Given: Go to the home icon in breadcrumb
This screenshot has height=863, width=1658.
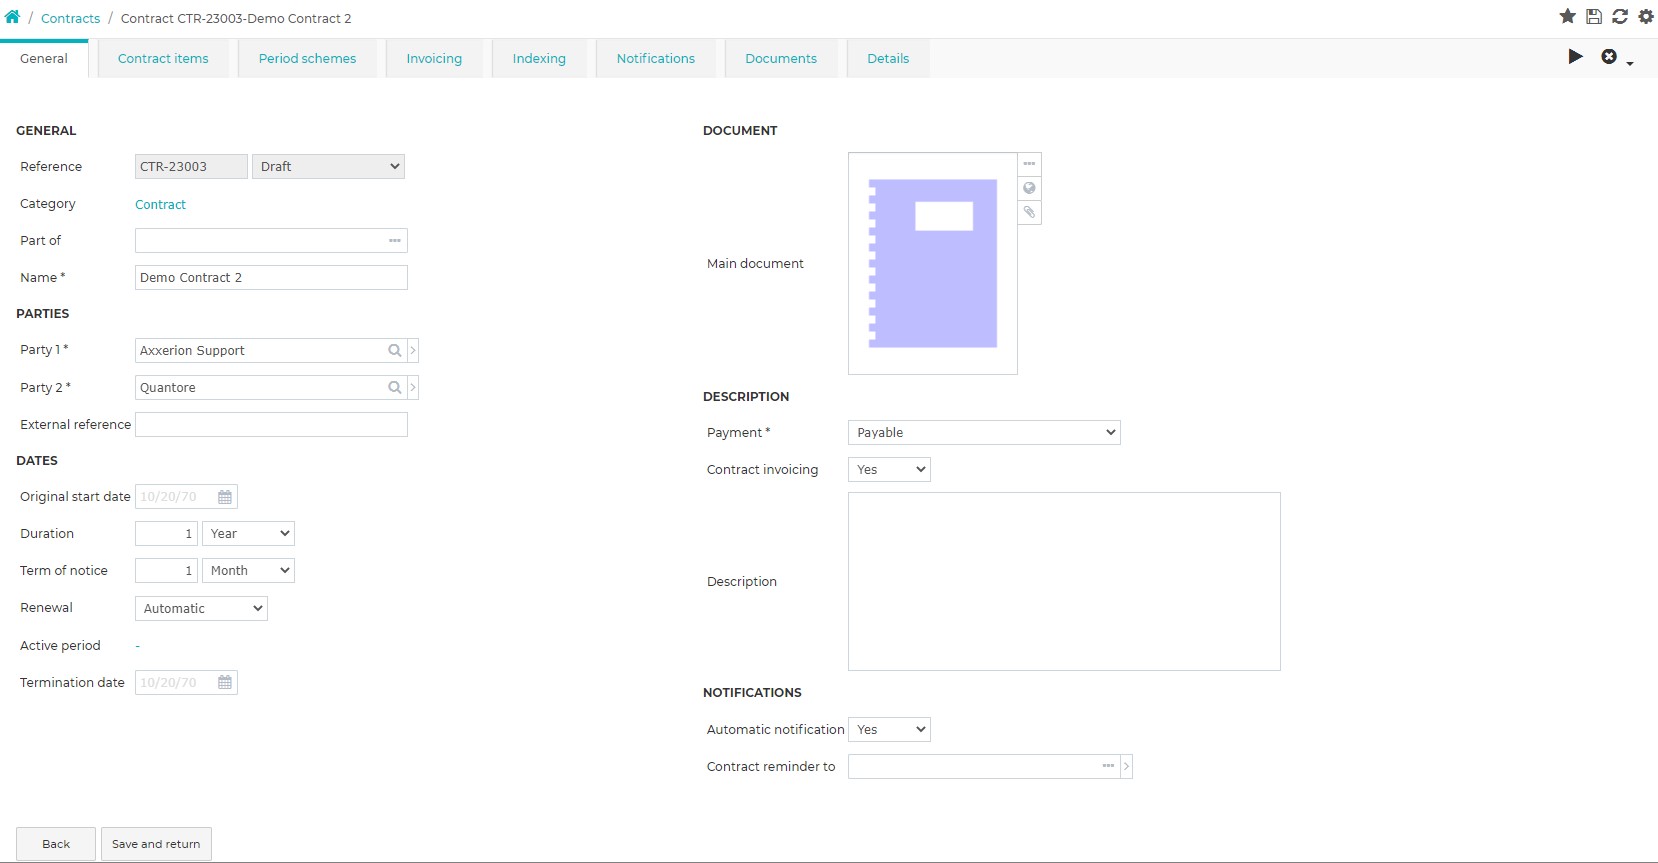Looking at the screenshot, I should [12, 17].
